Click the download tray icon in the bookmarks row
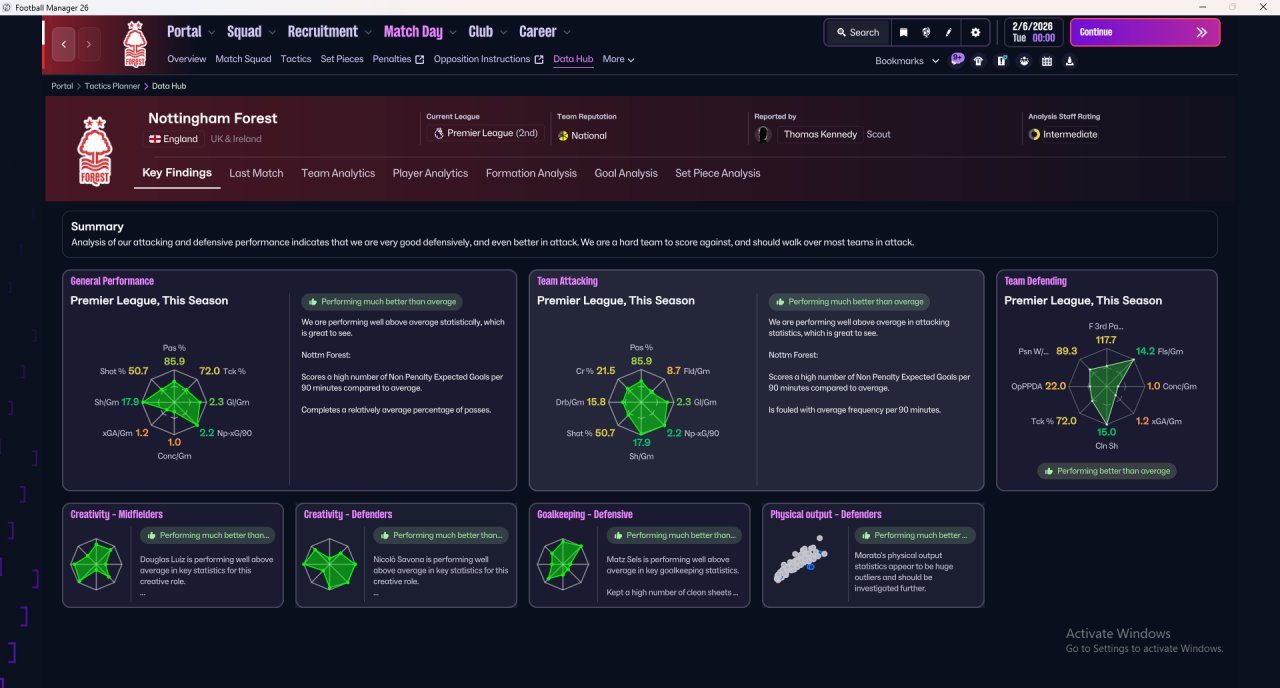 [1070, 61]
